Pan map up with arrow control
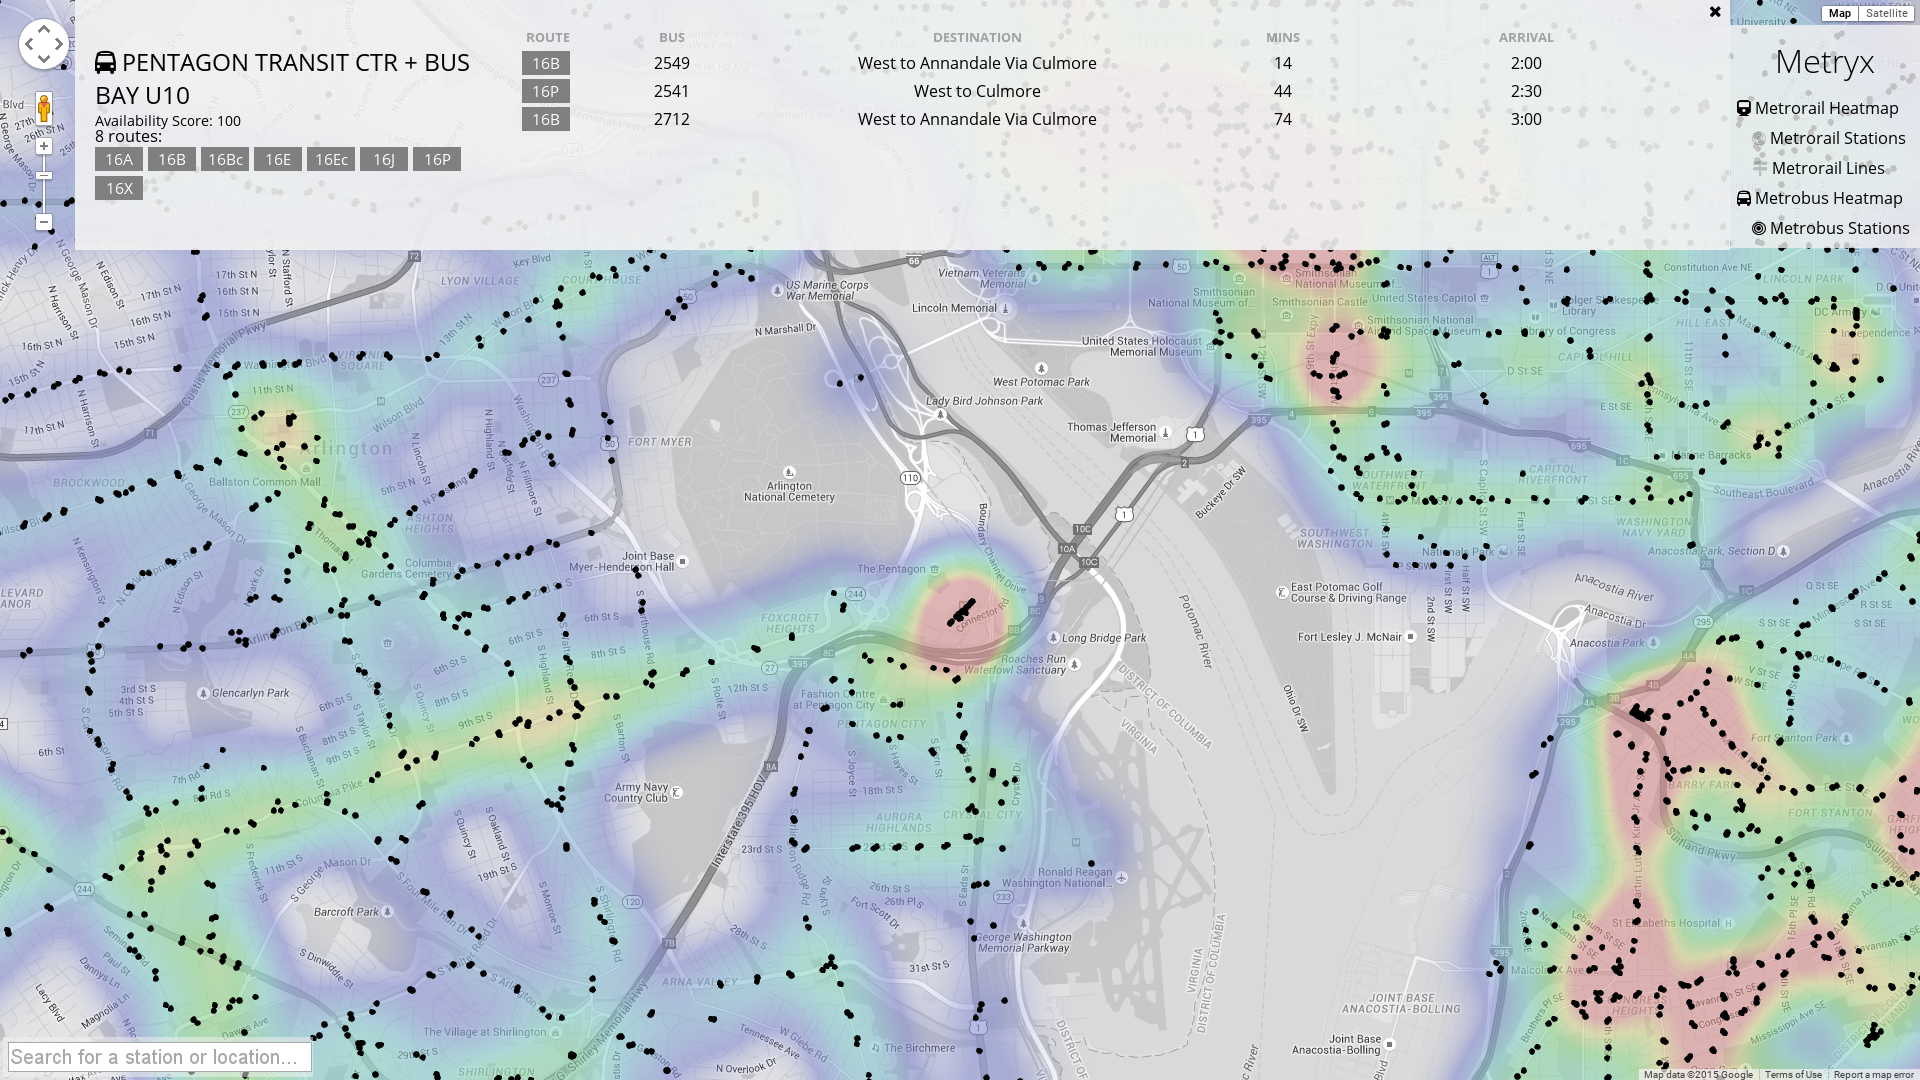Image resolution: width=1920 pixels, height=1080 pixels. tap(44, 29)
